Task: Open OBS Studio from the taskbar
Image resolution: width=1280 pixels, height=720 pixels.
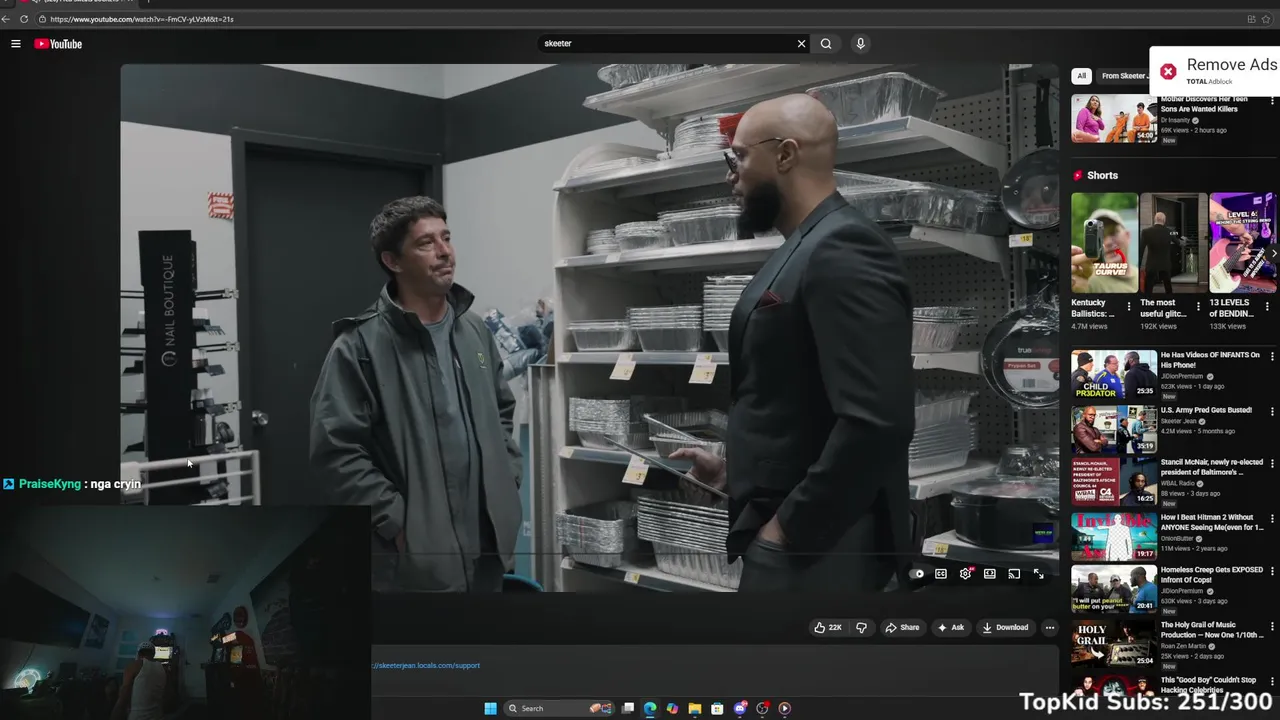Action: coord(762,708)
